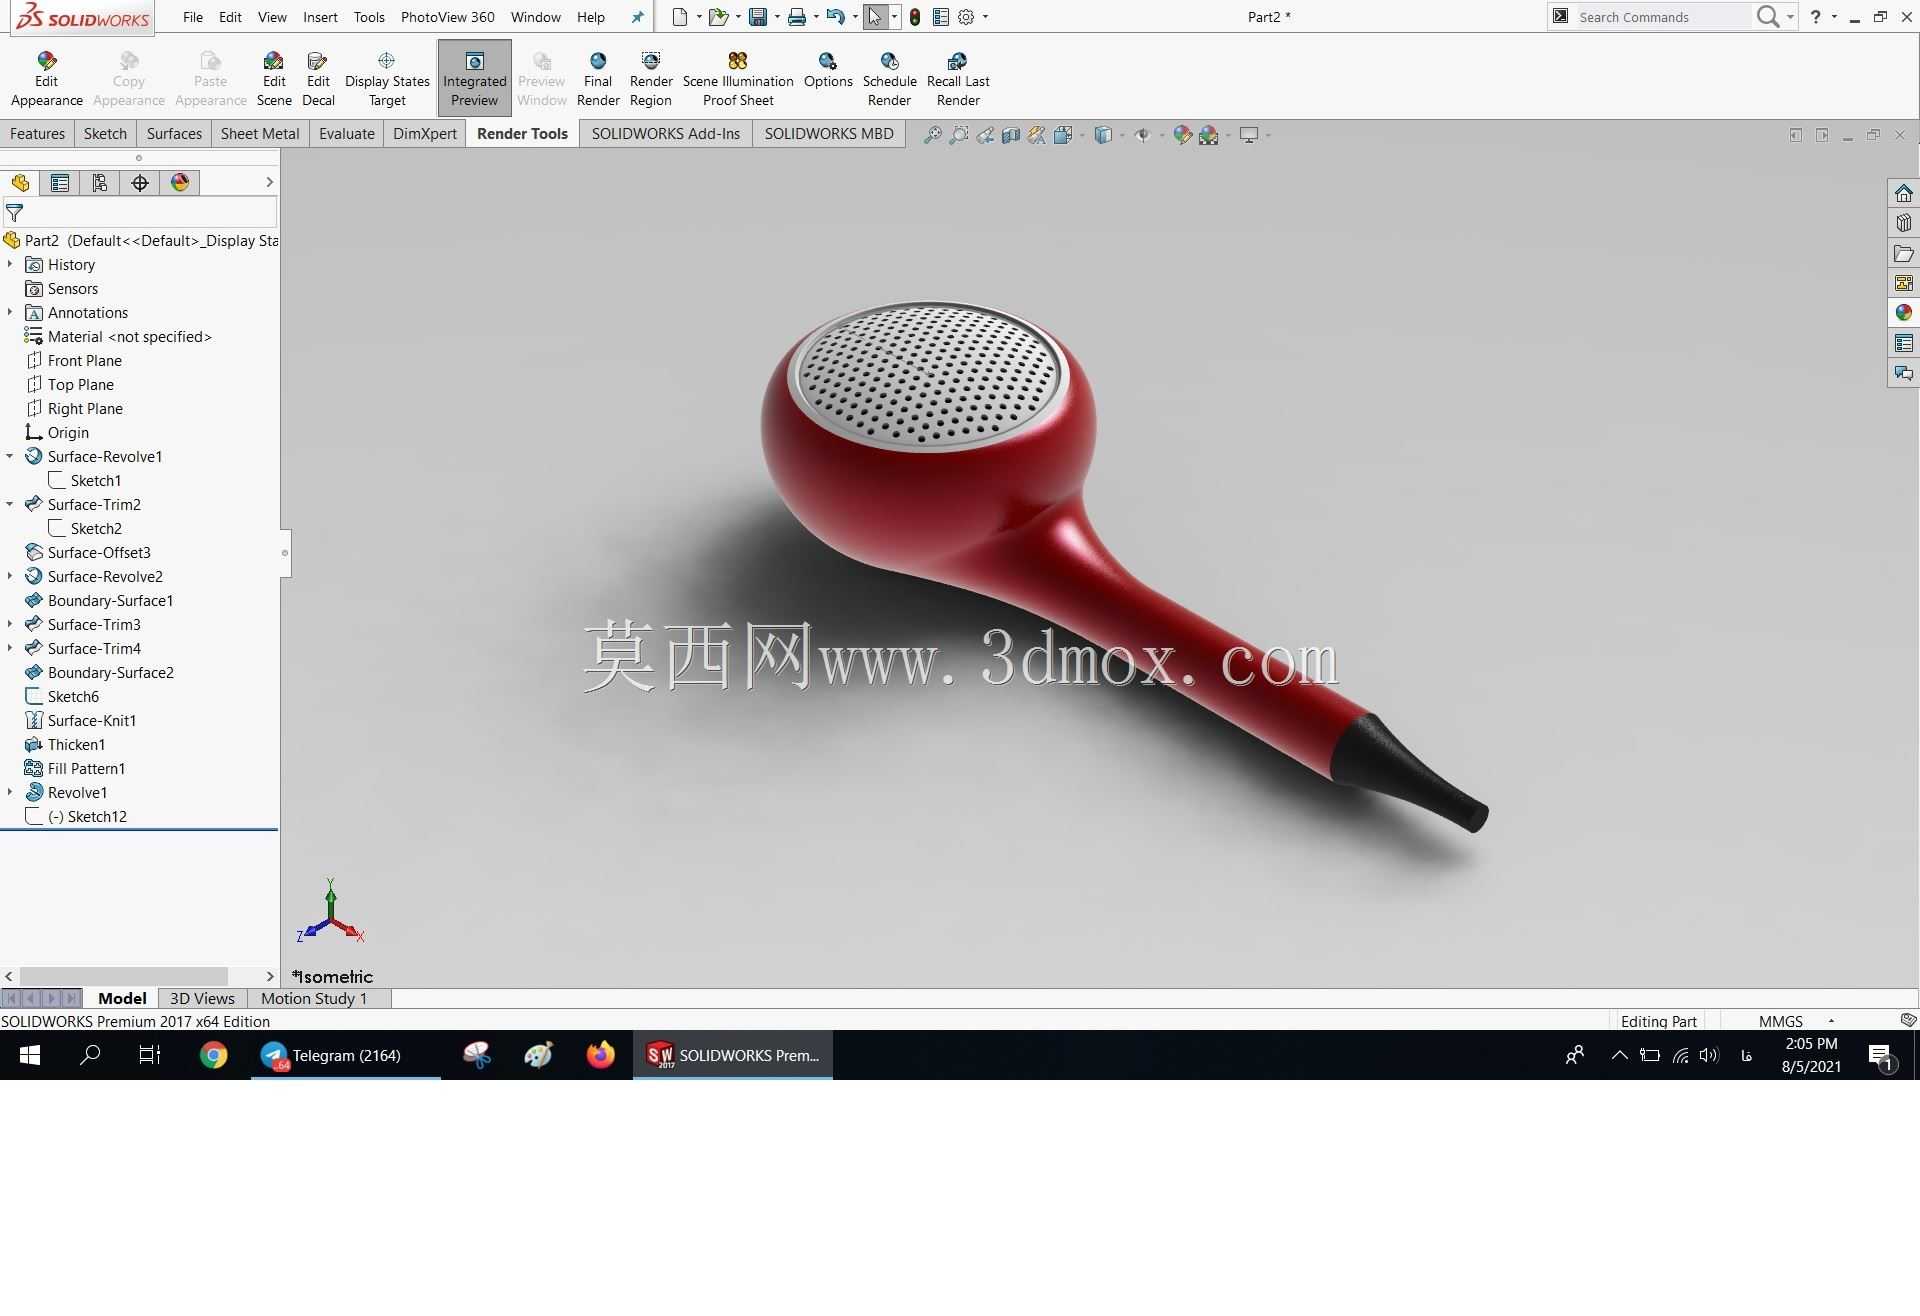Expand the Surface-Revolve2 feature
Image resolution: width=1920 pixels, height=1316 pixels.
click(10, 576)
